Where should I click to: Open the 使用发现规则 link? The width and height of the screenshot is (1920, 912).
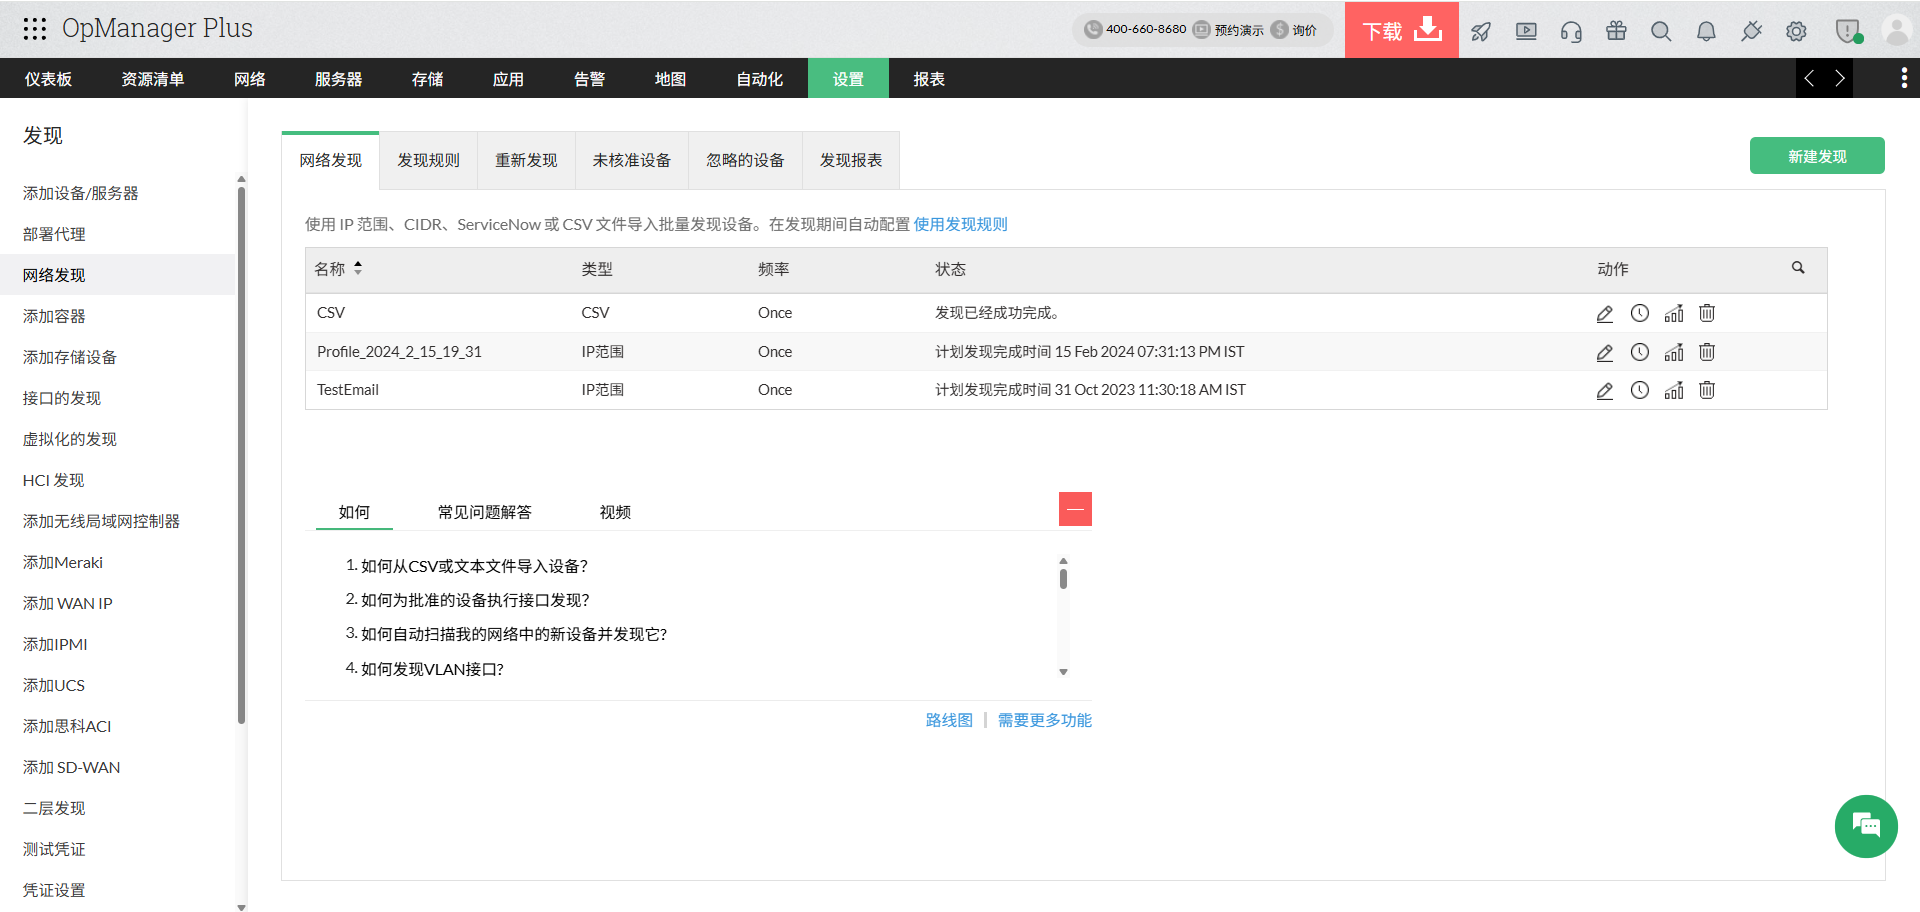coord(960,224)
